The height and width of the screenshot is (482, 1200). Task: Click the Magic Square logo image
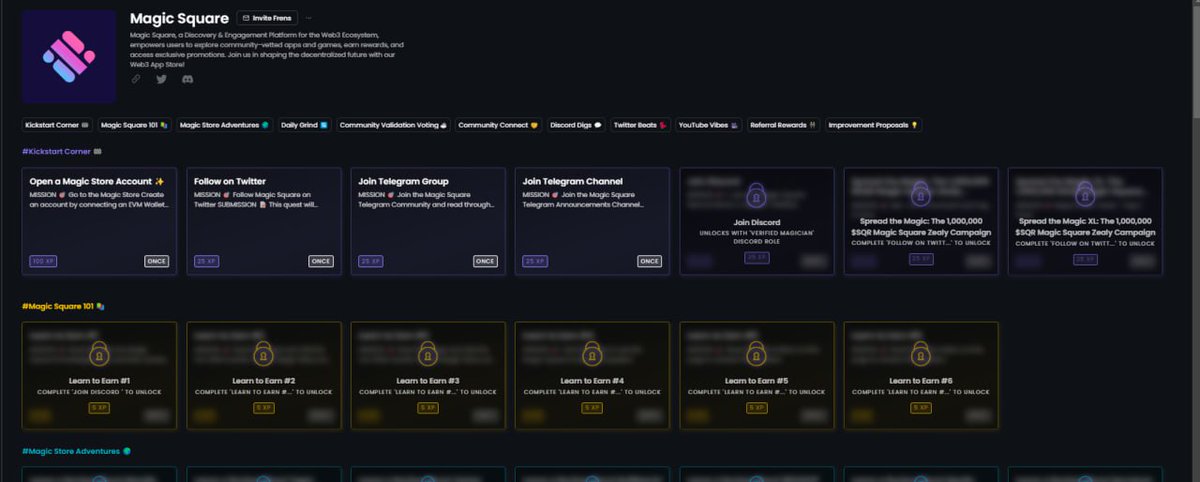click(x=69, y=57)
